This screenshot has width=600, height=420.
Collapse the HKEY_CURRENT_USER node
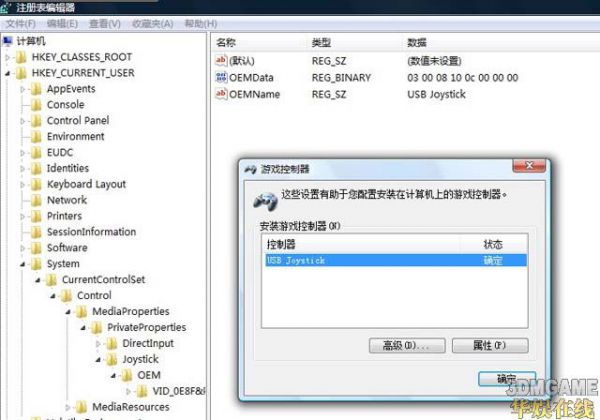point(8,73)
